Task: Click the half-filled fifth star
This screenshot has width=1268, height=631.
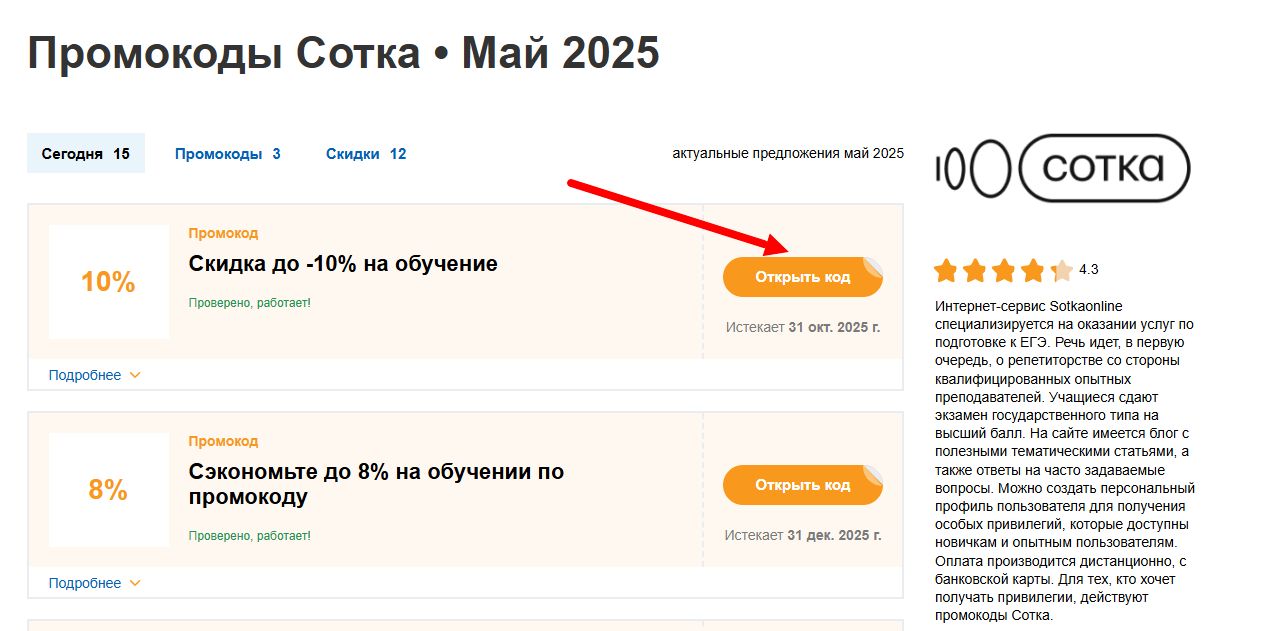Action: pyautogui.click(x=1062, y=270)
